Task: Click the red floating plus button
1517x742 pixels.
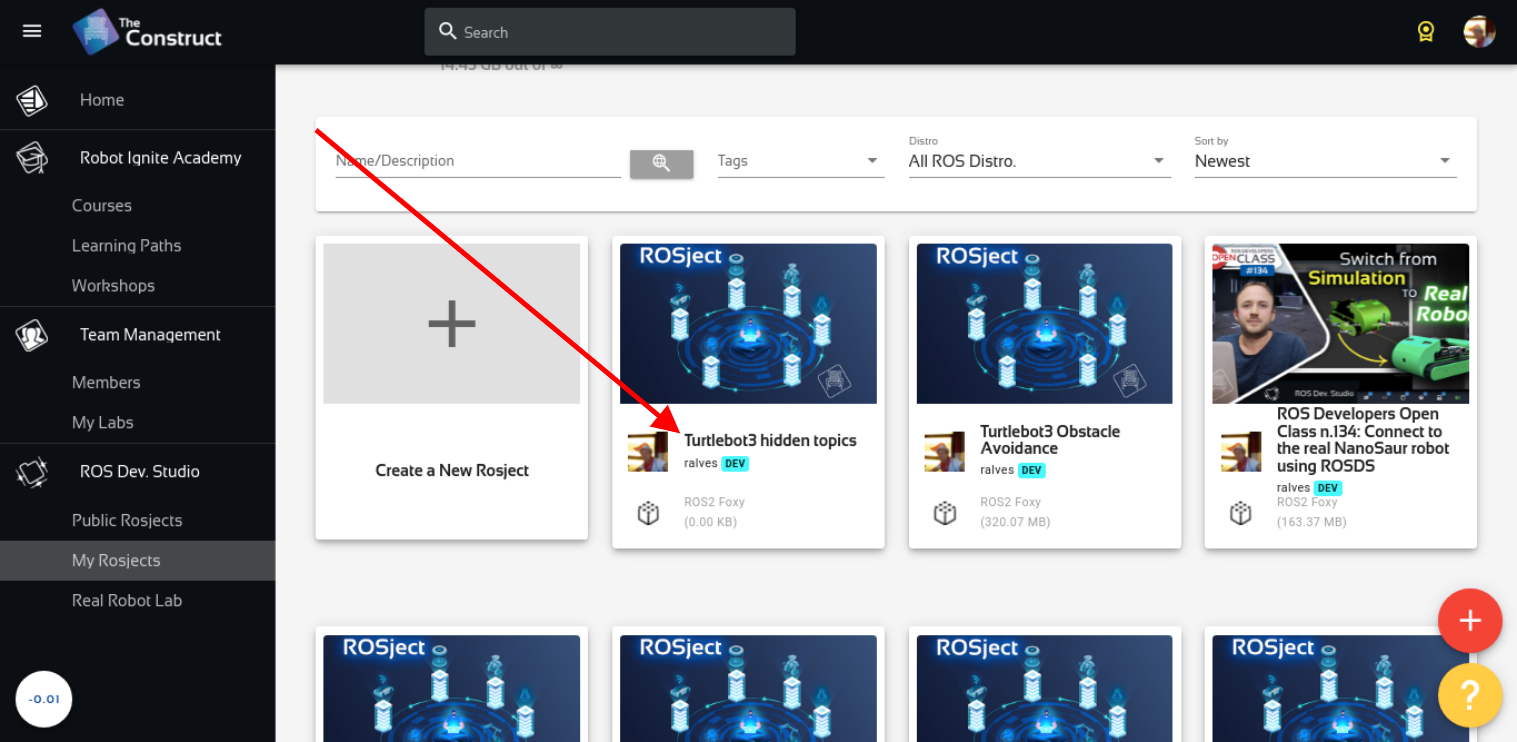Action: tap(1470, 621)
